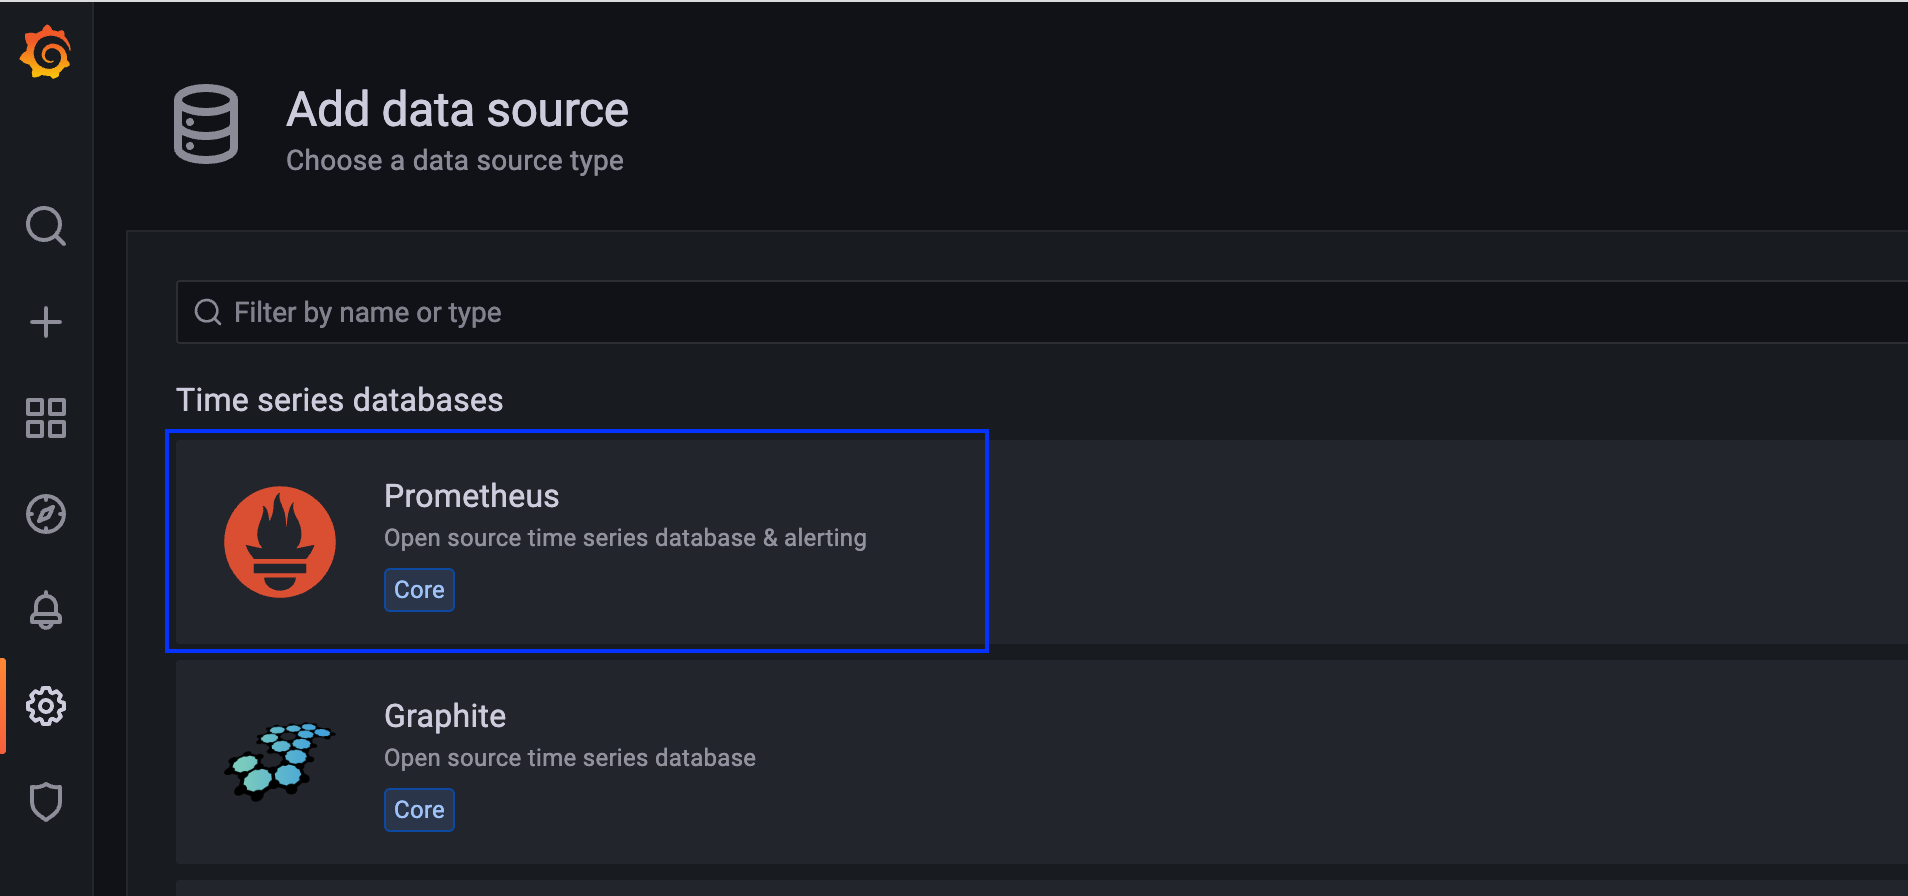Image resolution: width=1908 pixels, height=896 pixels.
Task: Click the Prometheus description about alerting
Action: [x=625, y=538]
